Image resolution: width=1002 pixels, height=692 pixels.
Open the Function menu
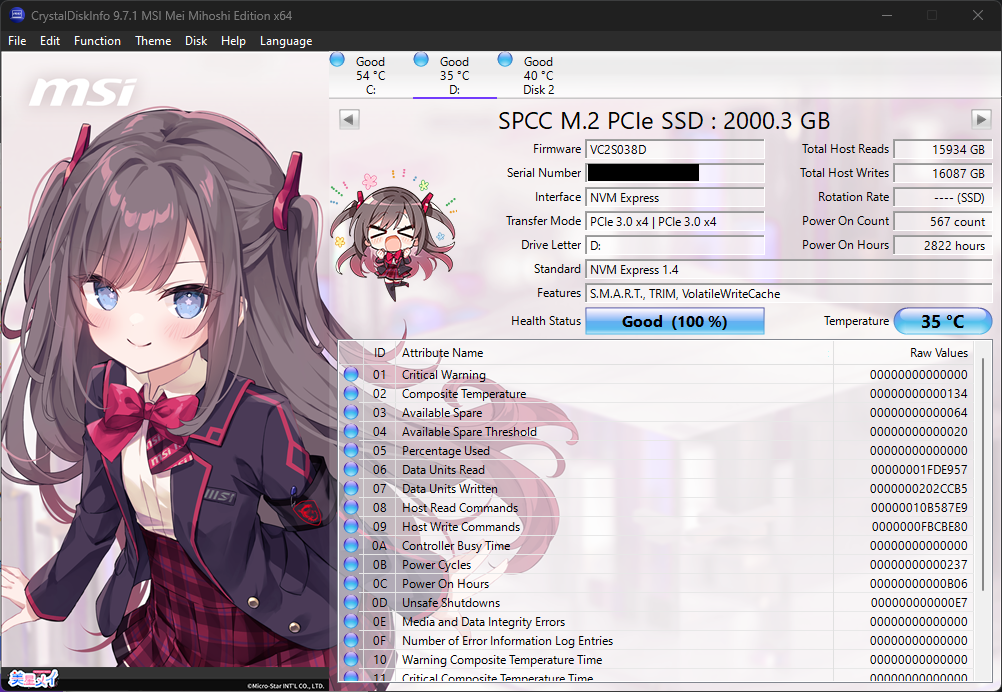click(97, 41)
